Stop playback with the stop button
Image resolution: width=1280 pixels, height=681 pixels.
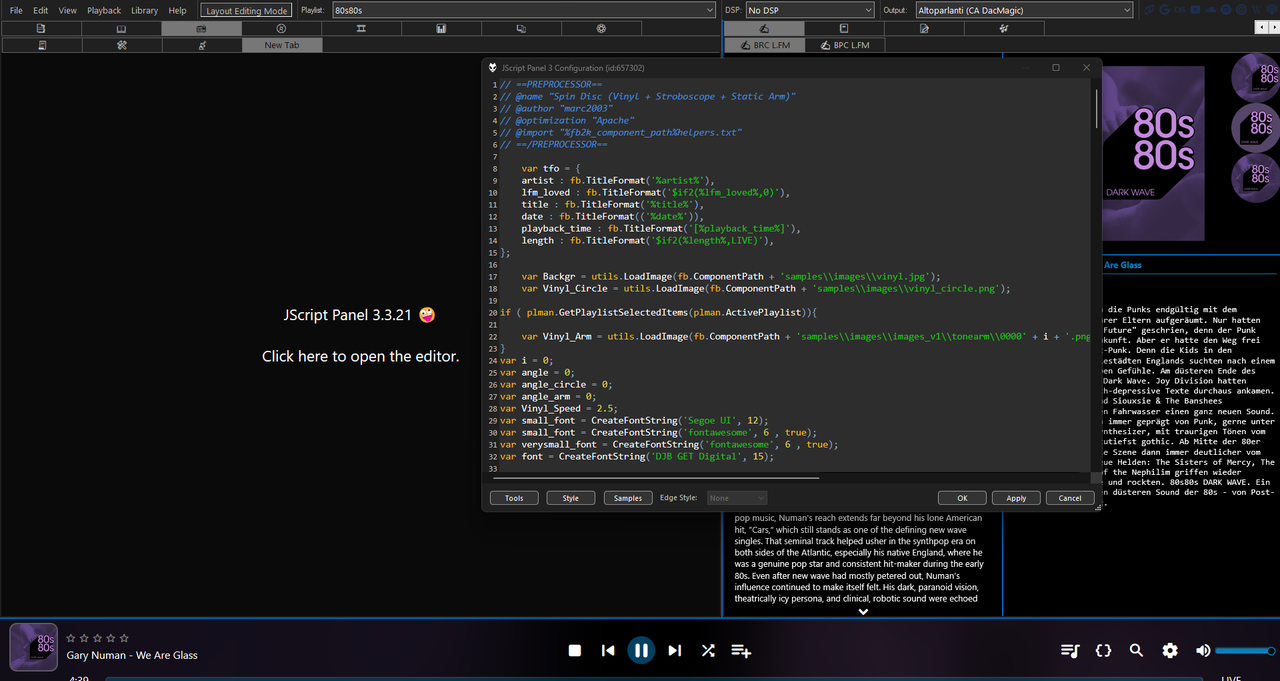[575, 651]
